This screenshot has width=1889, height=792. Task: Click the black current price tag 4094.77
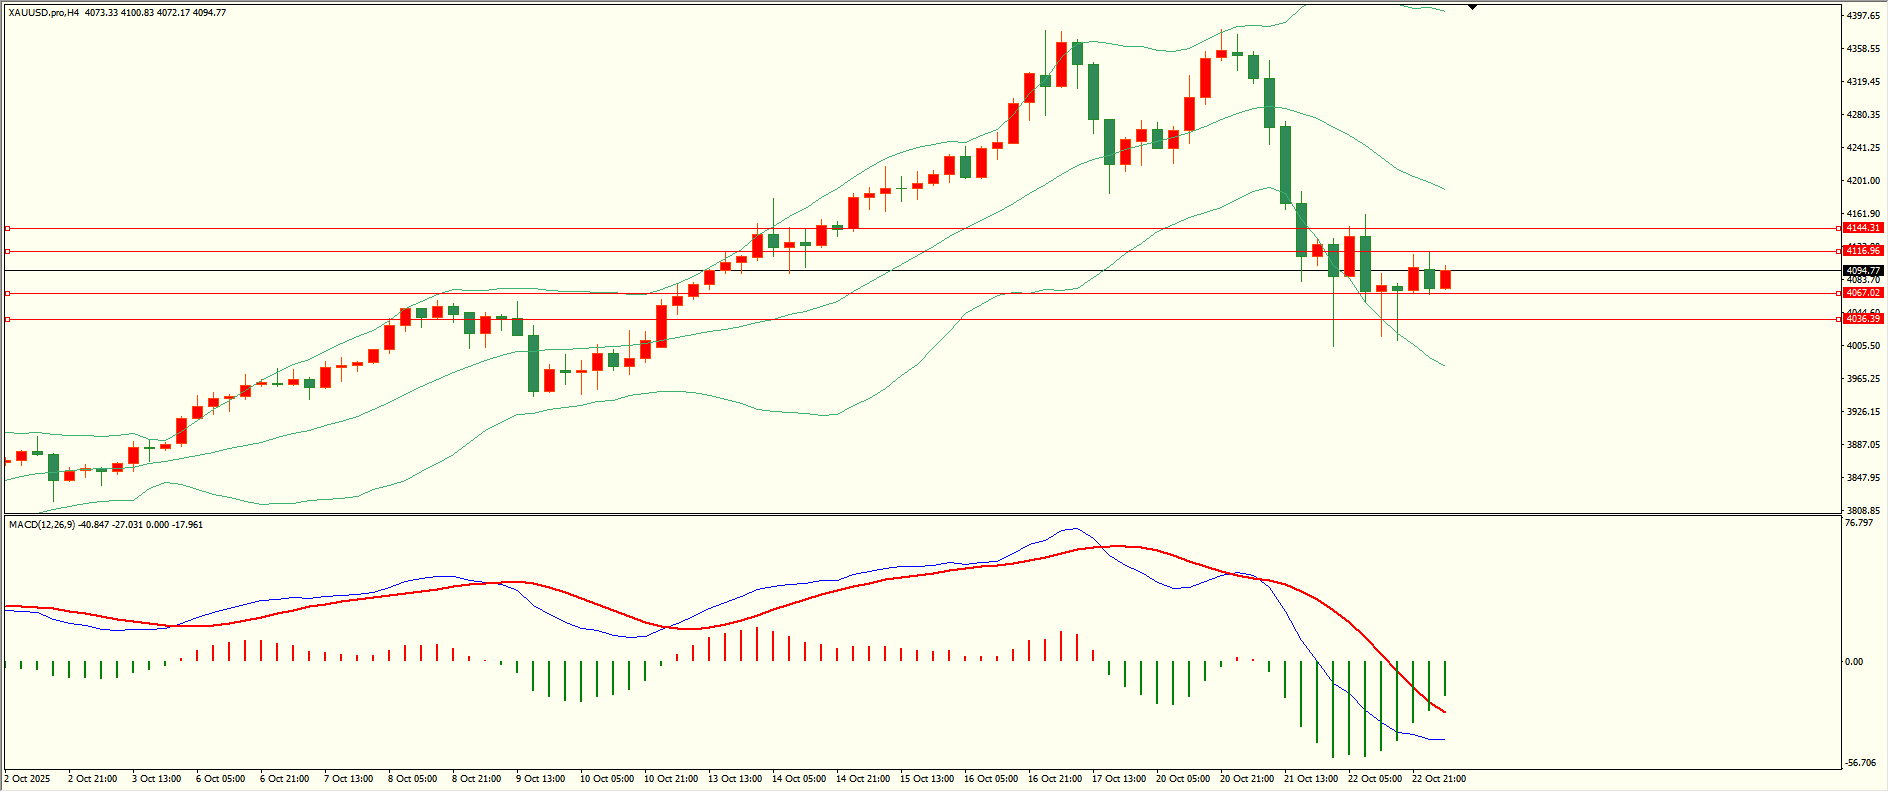tap(1863, 271)
